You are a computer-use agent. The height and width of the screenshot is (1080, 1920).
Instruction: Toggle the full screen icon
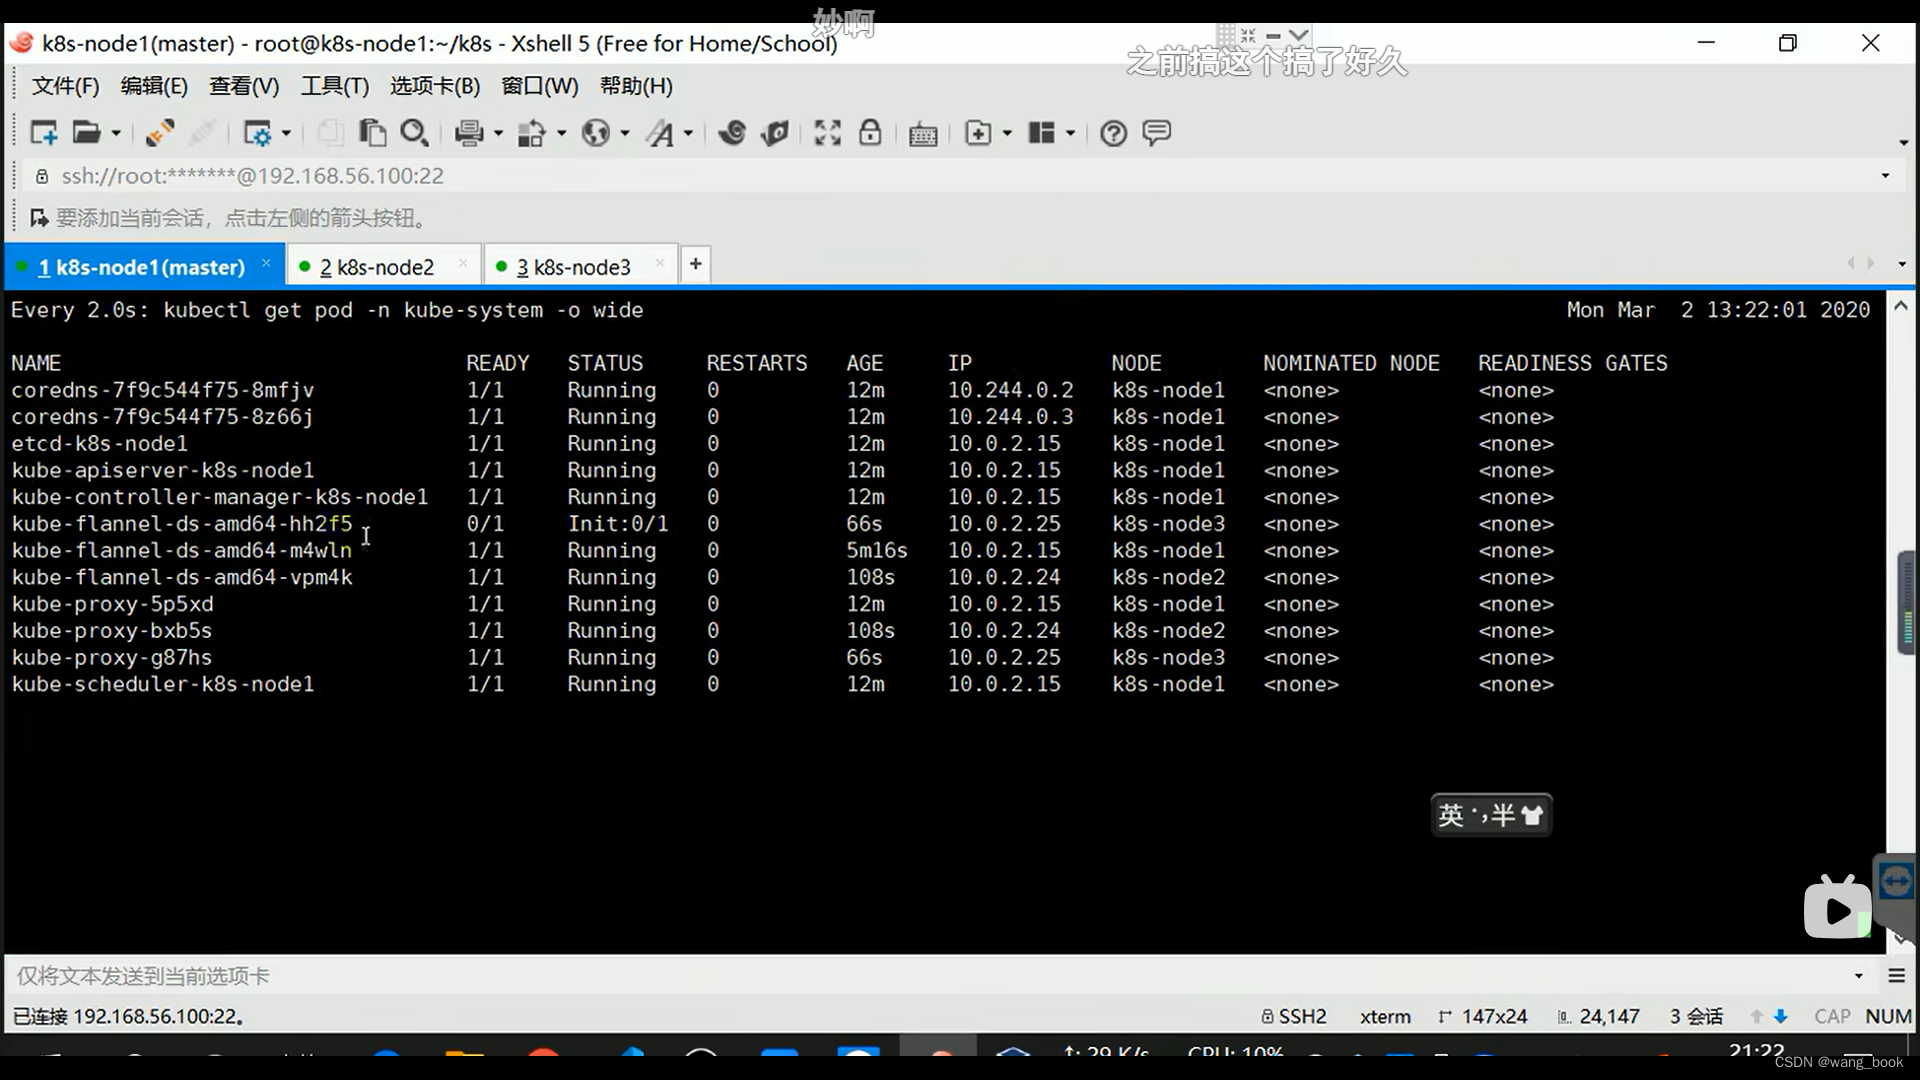pyautogui.click(x=828, y=133)
